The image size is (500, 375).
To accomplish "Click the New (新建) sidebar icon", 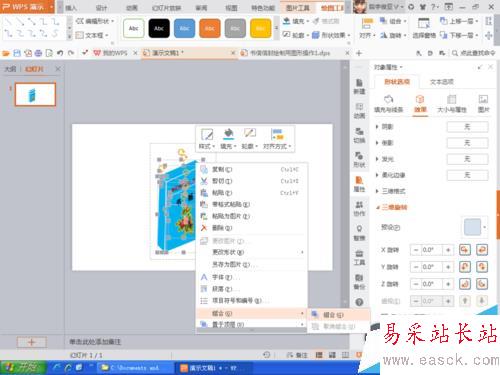I will tap(359, 86).
